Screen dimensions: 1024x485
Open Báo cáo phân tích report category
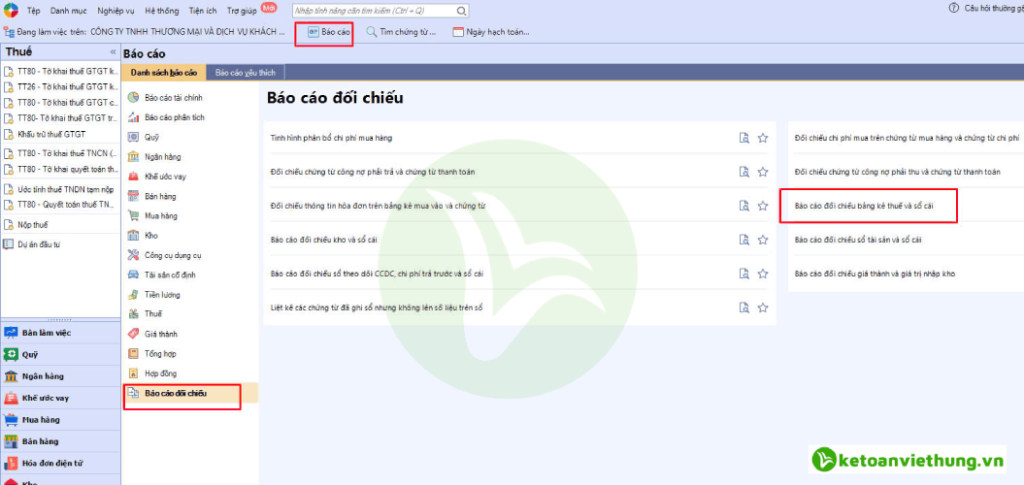[172, 117]
